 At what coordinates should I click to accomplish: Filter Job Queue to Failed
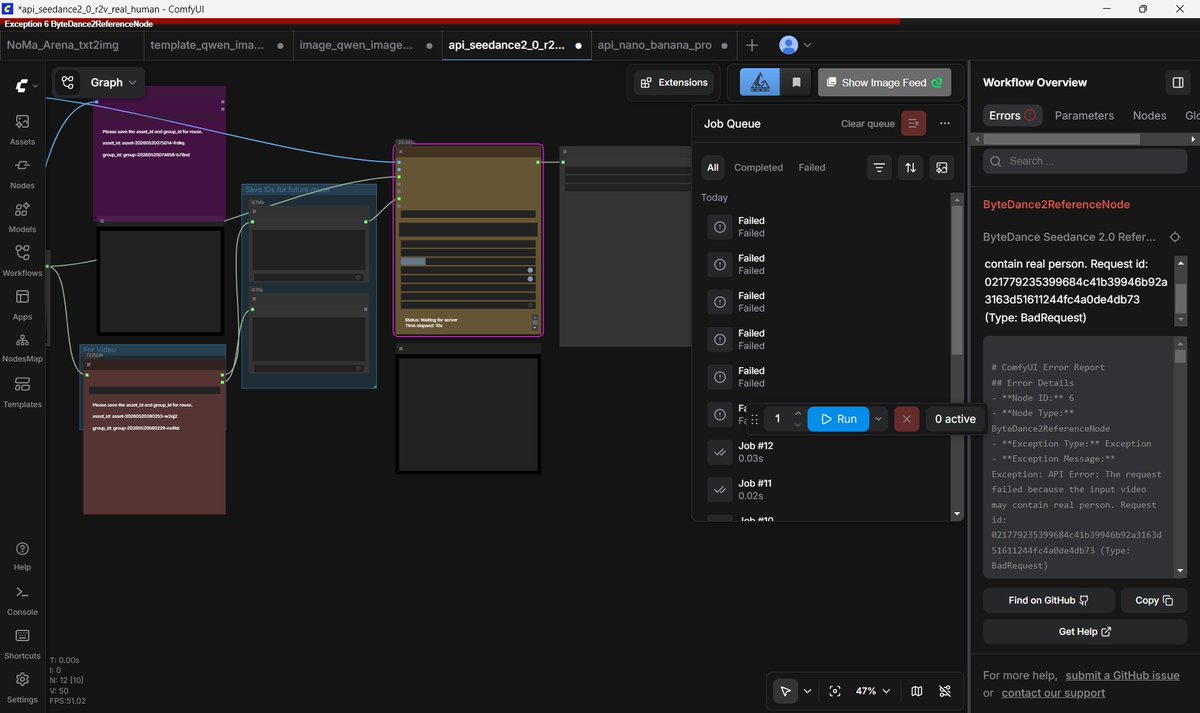click(x=812, y=168)
